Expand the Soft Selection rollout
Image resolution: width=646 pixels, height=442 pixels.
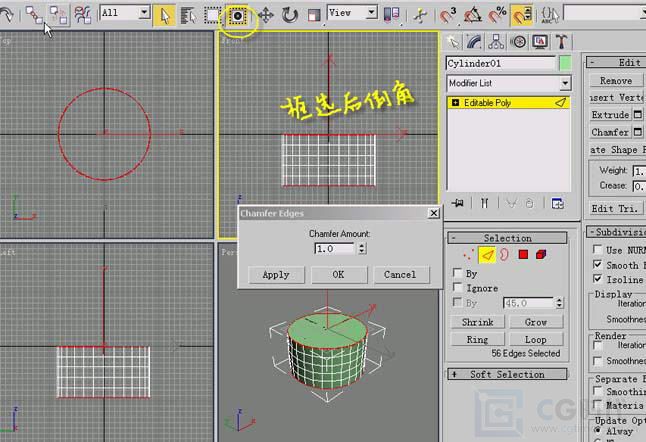pos(508,374)
